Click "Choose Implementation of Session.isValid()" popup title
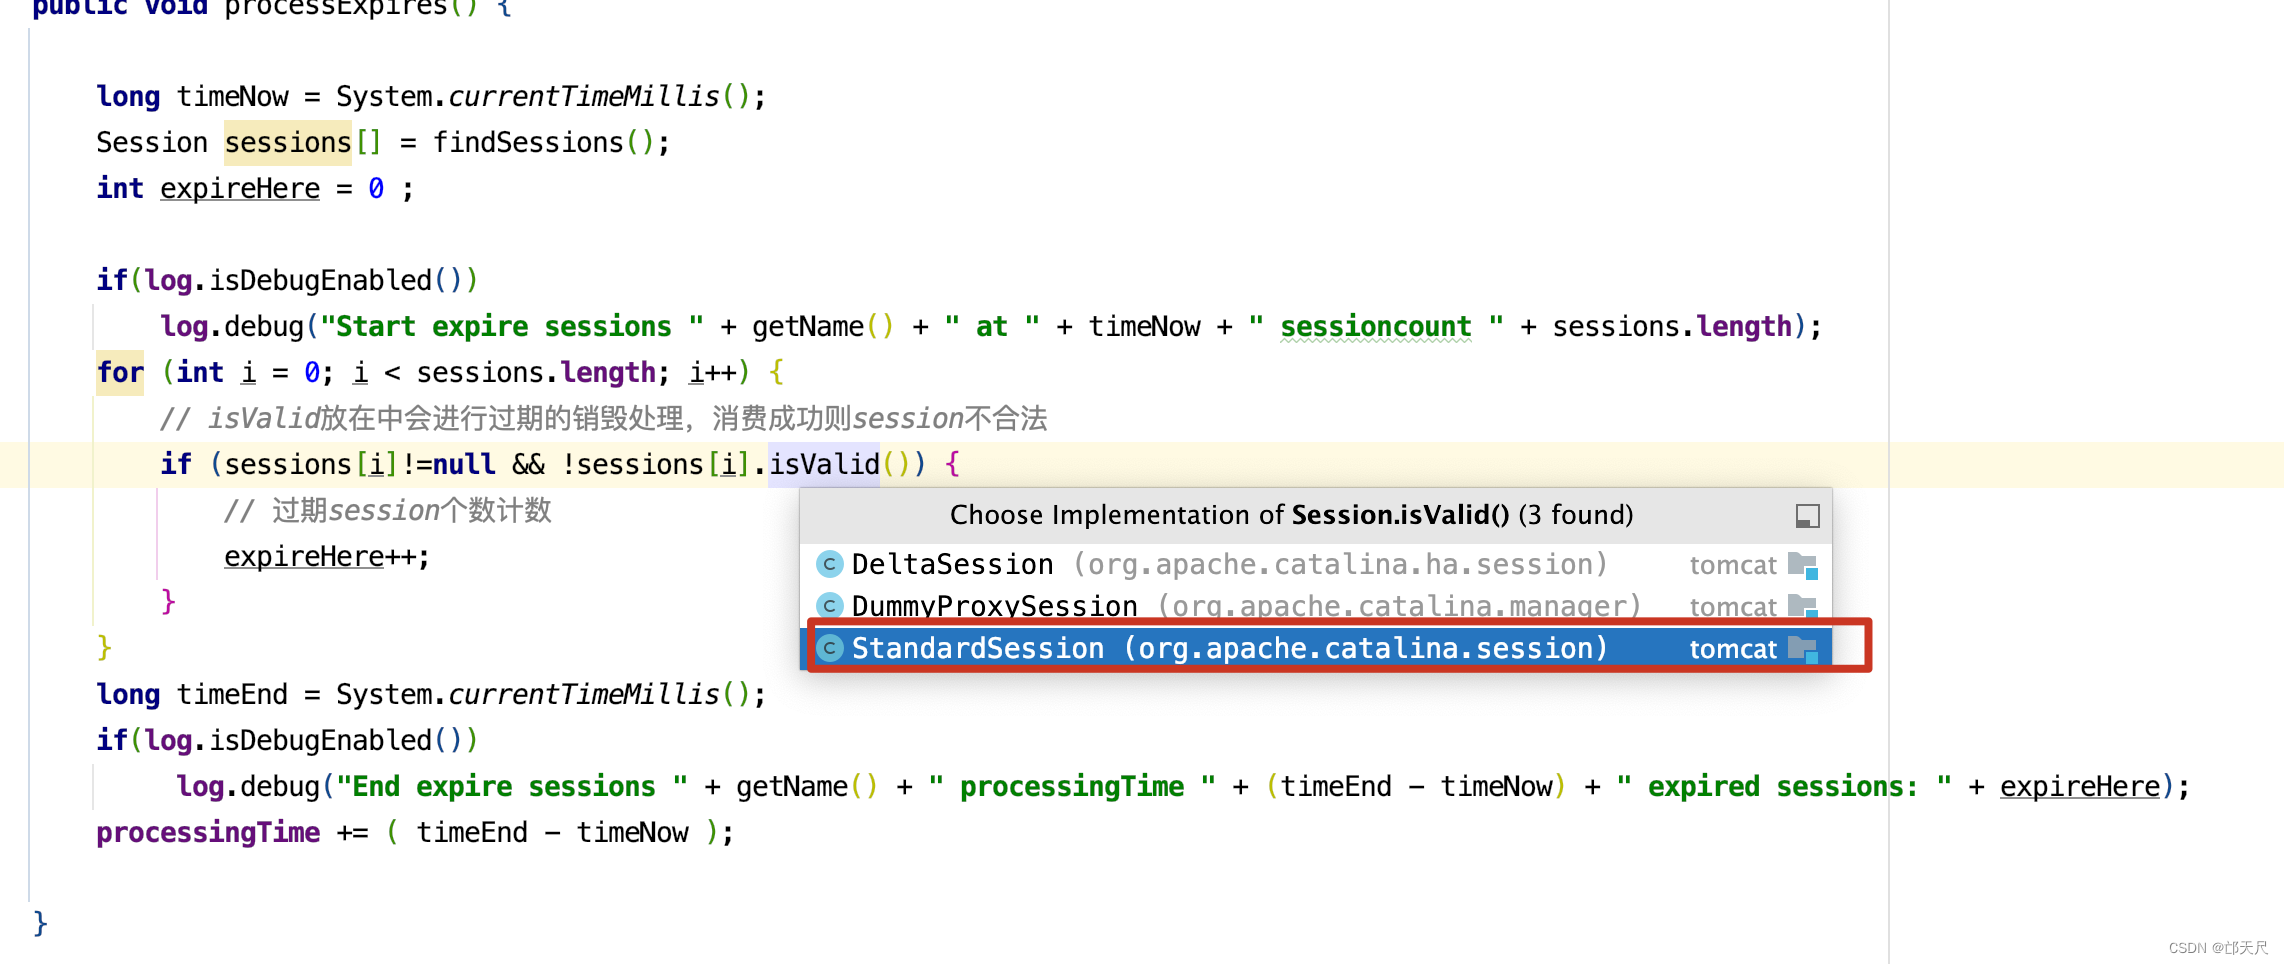The height and width of the screenshot is (964, 2284). (1291, 515)
